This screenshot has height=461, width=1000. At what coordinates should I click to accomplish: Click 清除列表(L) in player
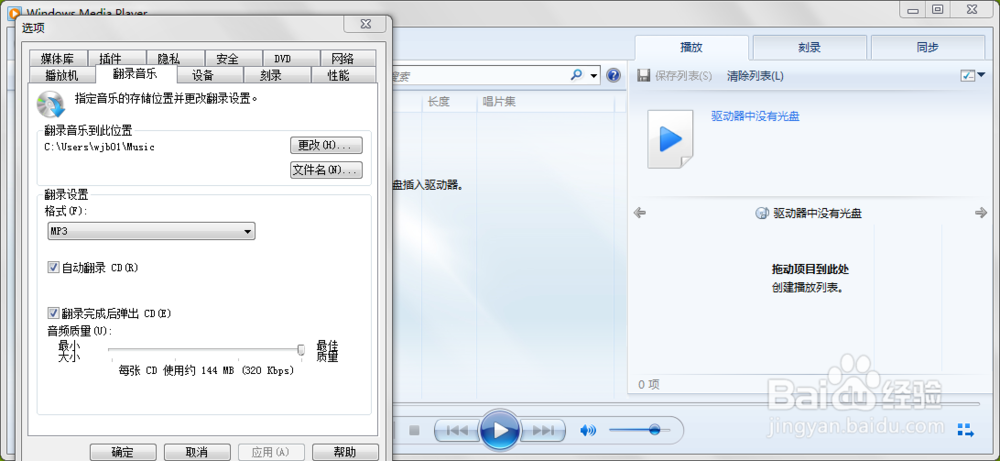pos(755,77)
